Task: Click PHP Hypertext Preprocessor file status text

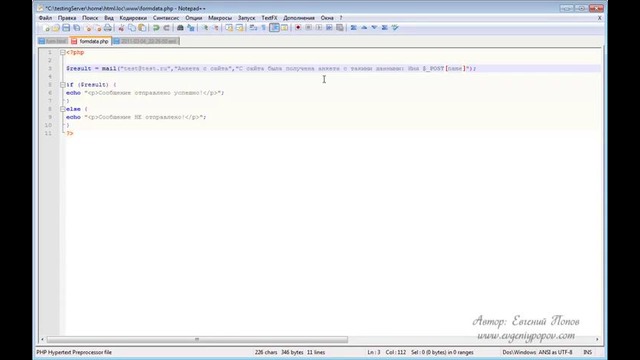Action: click(74, 352)
